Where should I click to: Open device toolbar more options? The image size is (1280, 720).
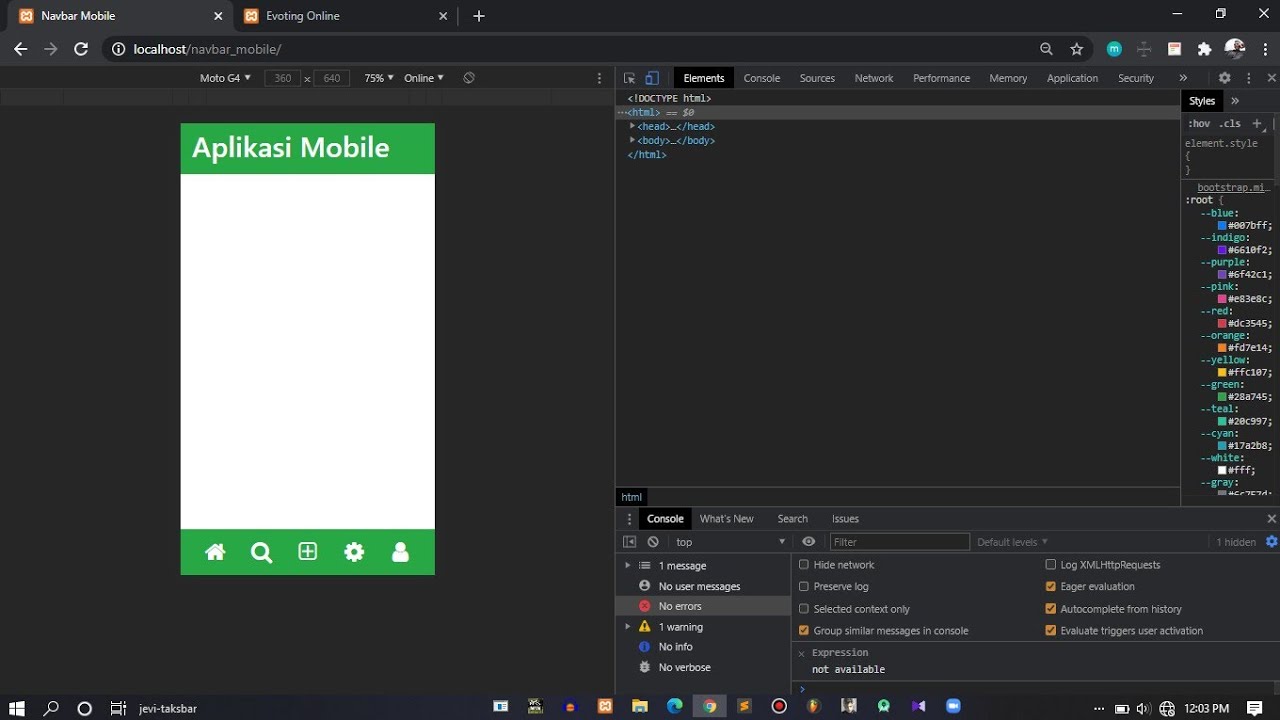600,78
